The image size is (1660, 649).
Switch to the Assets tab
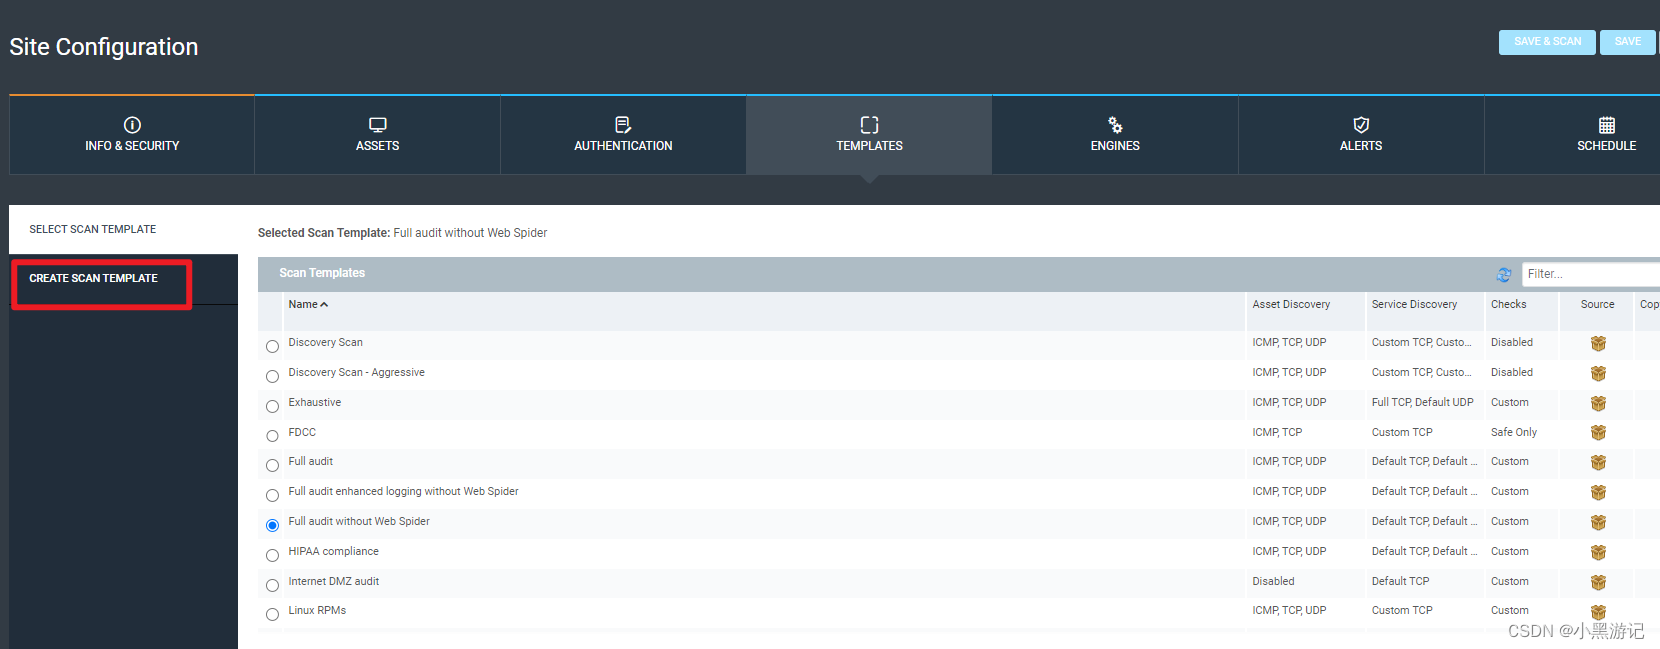coord(378,135)
